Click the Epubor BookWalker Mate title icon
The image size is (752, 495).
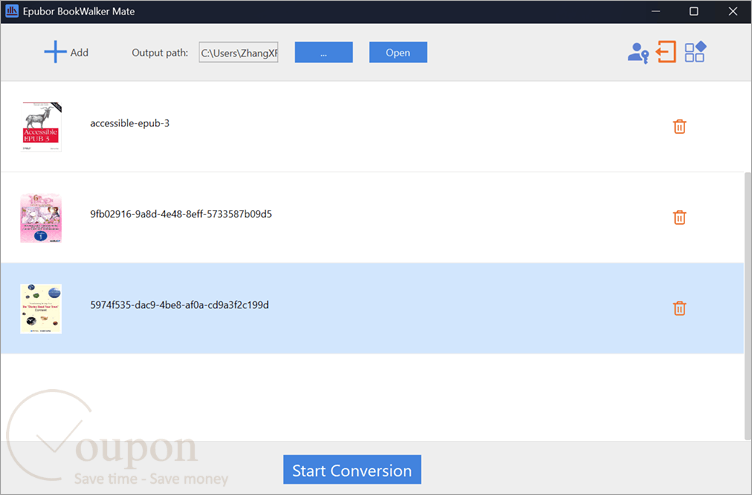coord(12,11)
